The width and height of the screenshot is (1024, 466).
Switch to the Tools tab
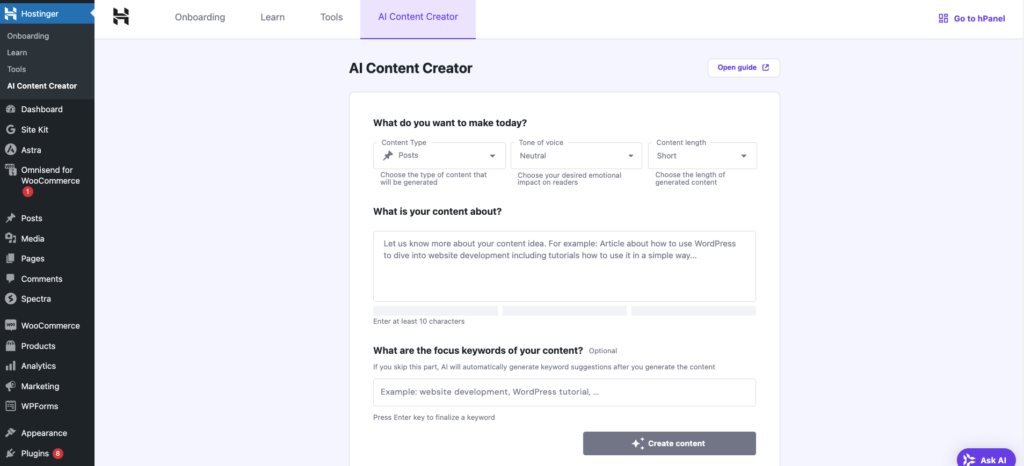[331, 18]
